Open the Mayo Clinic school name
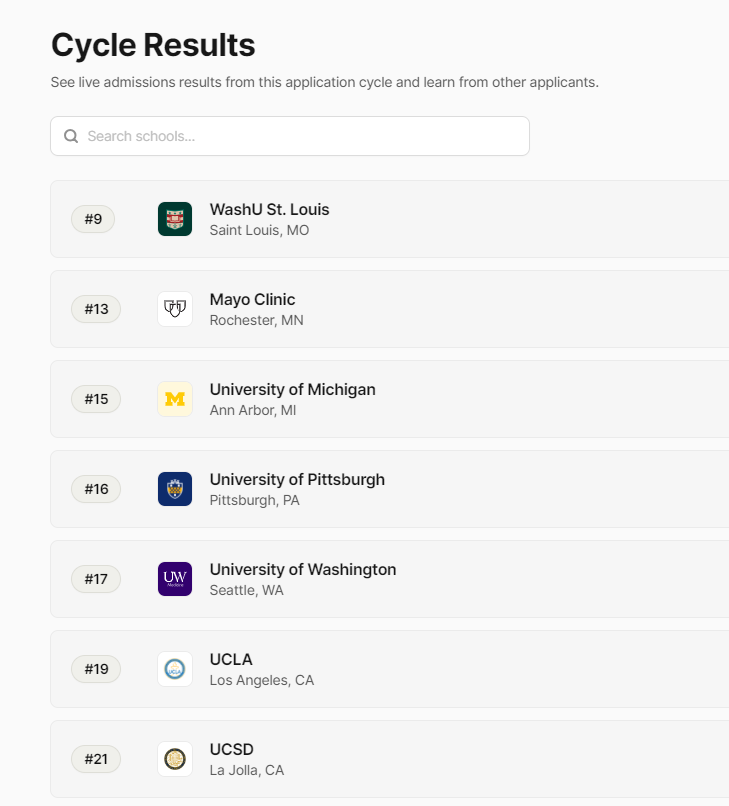This screenshot has width=729, height=806. tap(252, 299)
